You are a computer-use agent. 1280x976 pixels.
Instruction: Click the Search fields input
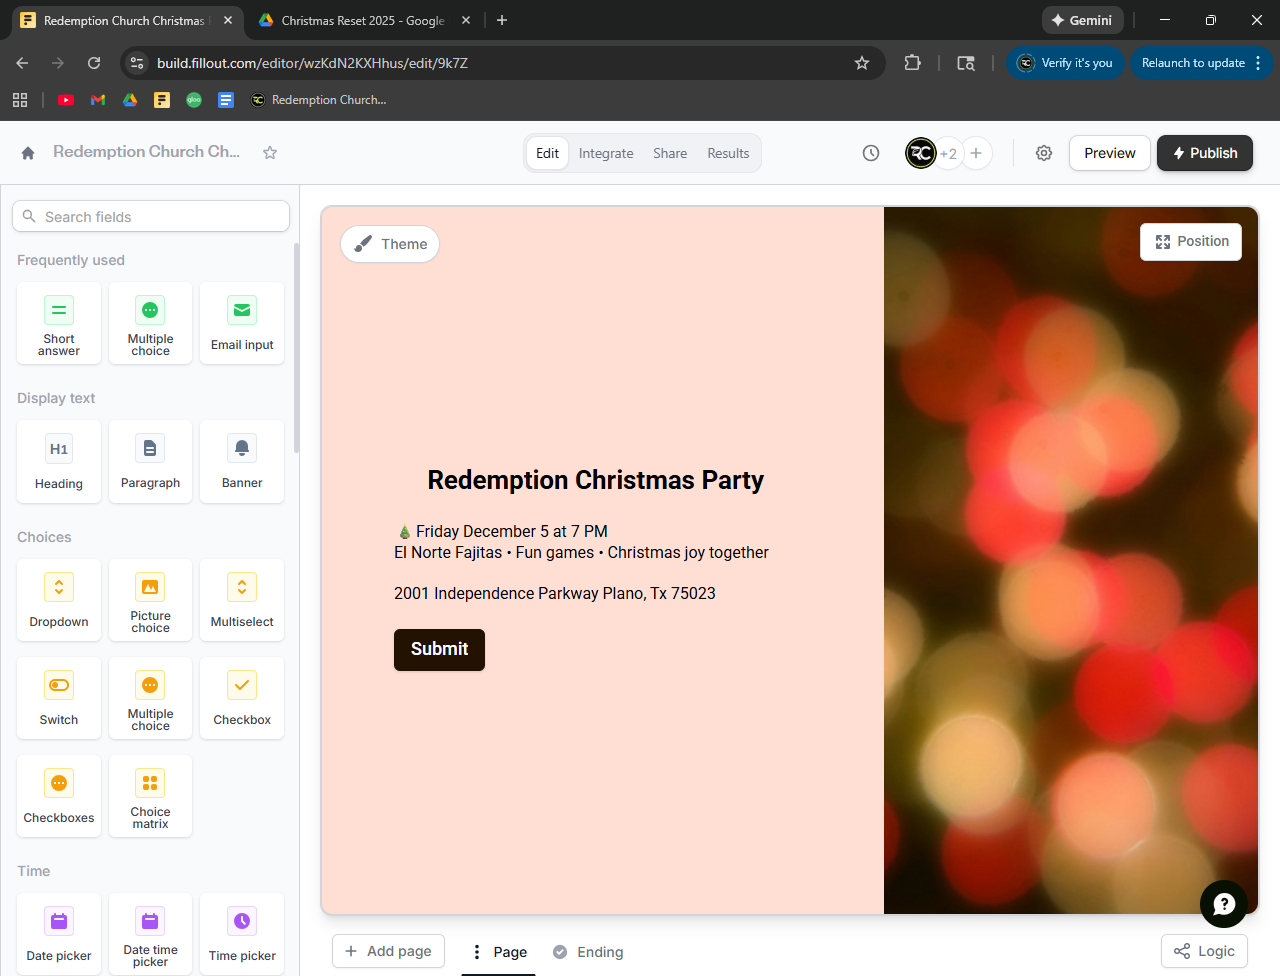point(160,217)
